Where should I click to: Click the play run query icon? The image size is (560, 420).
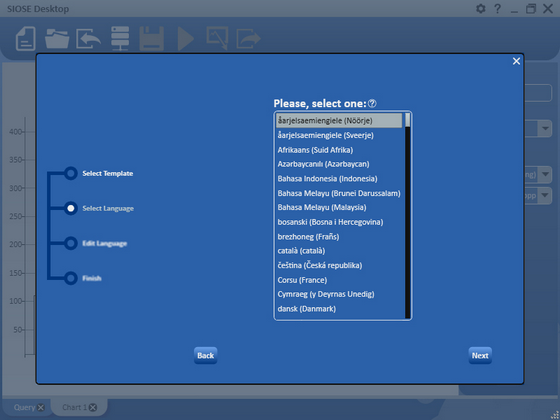pos(186,38)
